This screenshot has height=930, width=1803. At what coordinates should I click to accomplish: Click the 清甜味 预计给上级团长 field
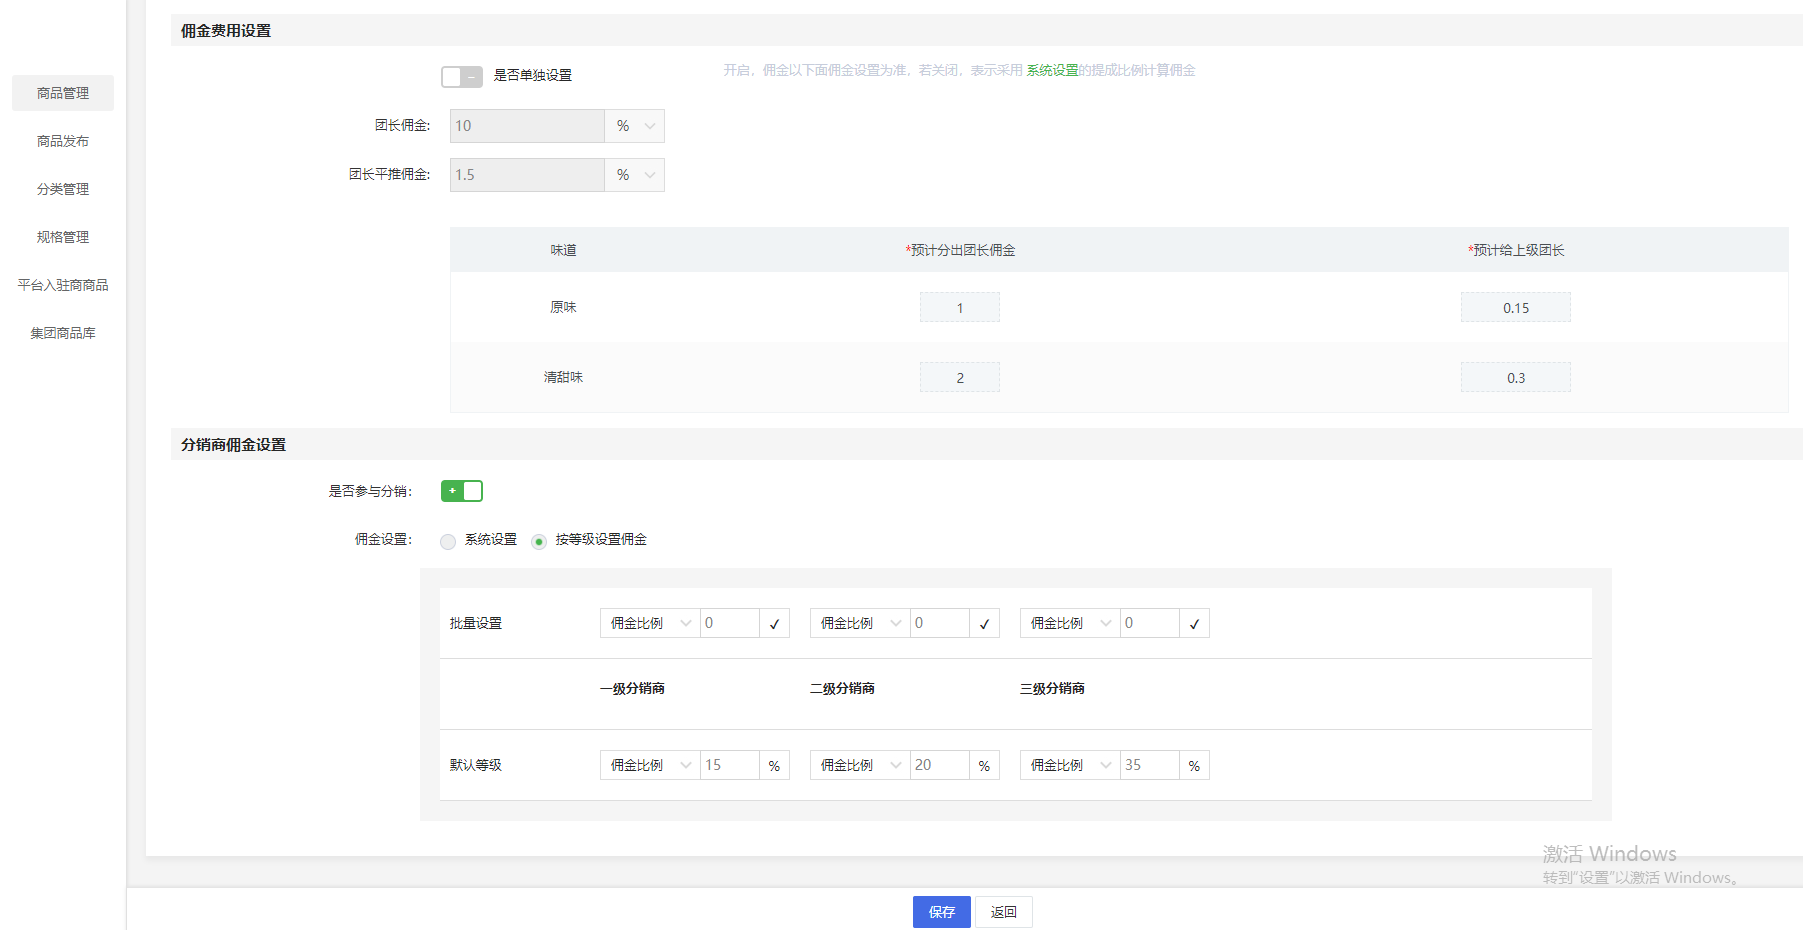(x=1515, y=378)
